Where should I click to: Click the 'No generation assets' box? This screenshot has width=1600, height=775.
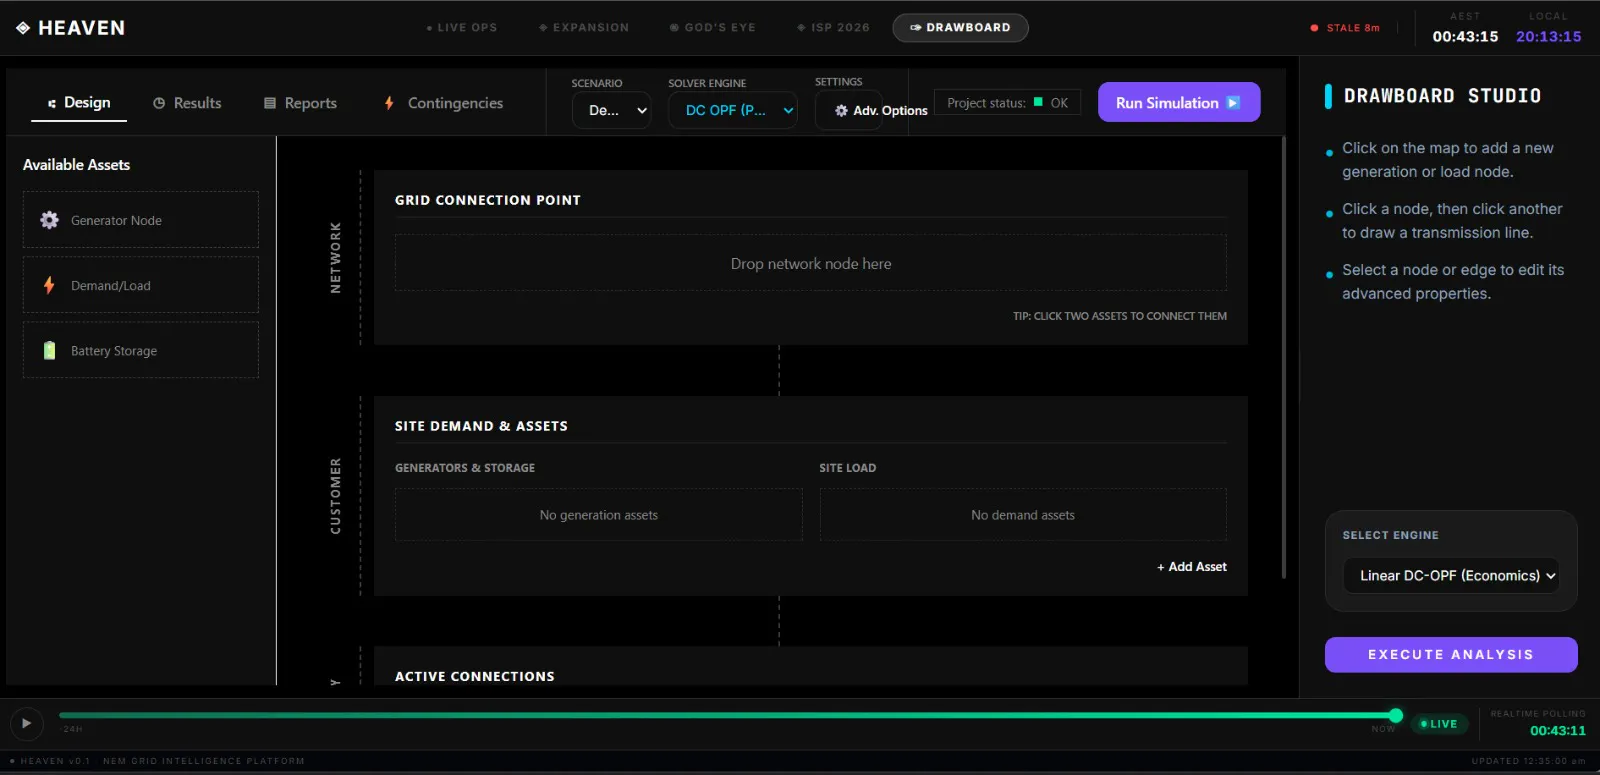599,515
